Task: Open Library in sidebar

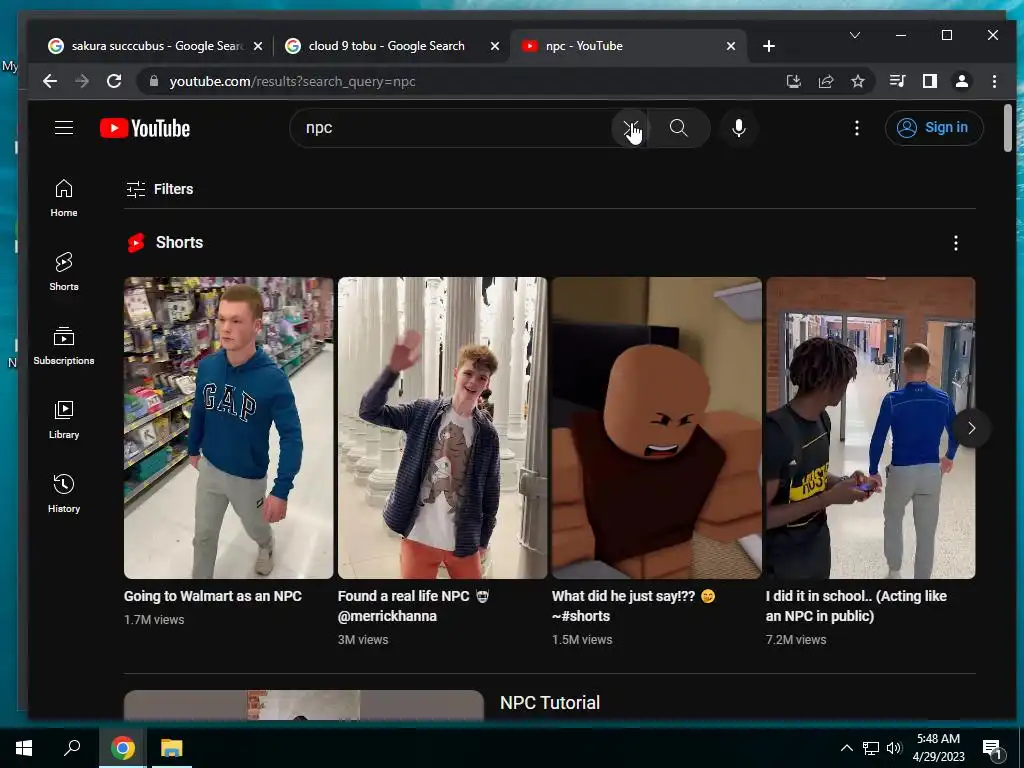Action: [x=64, y=420]
